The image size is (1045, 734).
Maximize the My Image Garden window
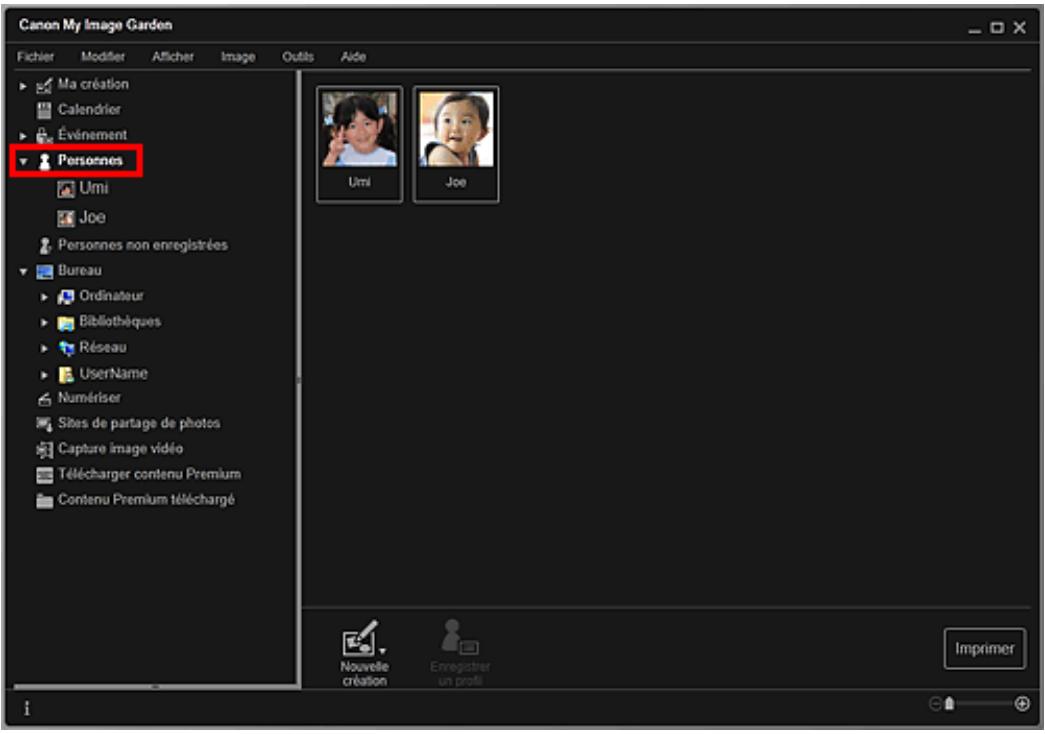tap(997, 28)
